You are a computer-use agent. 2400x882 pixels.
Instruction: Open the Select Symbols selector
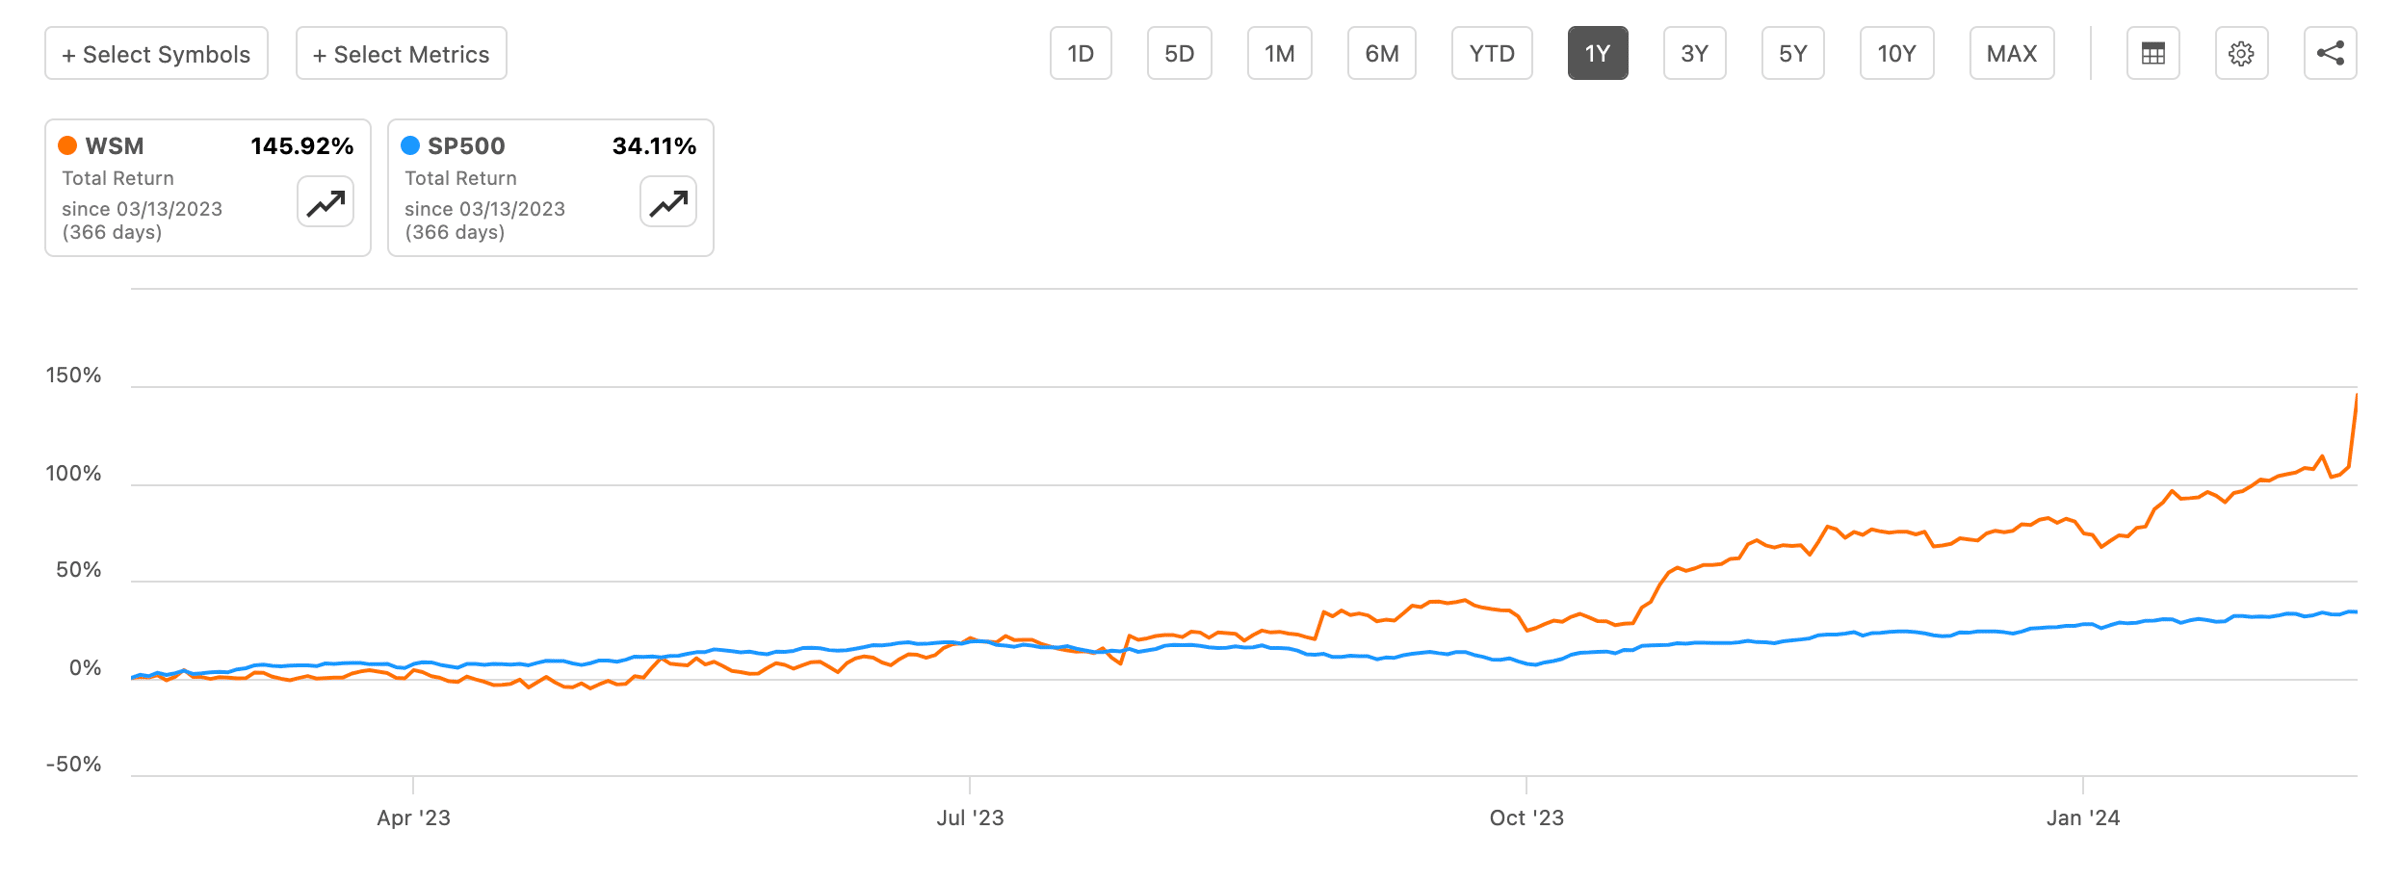[x=156, y=54]
